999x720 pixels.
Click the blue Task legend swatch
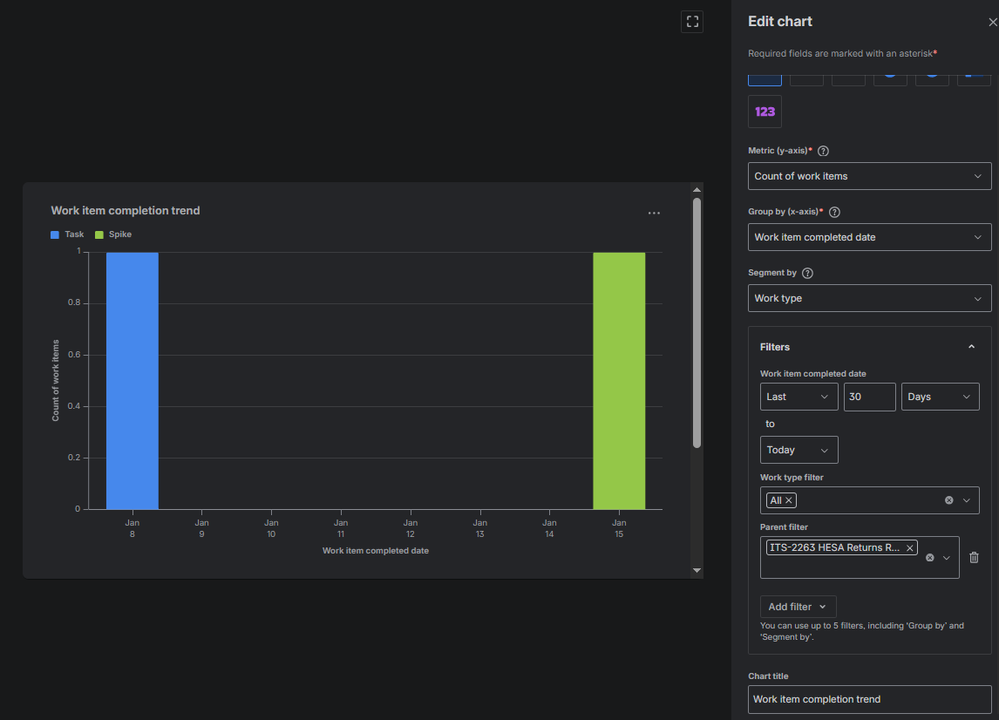pyautogui.click(x=55, y=234)
